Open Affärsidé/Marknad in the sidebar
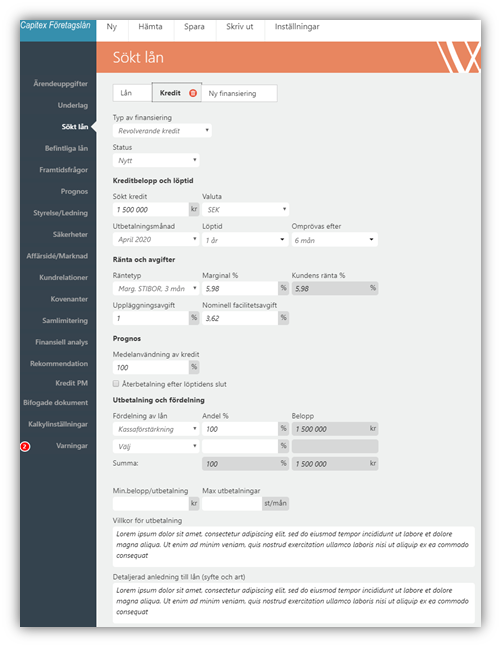 [57, 256]
